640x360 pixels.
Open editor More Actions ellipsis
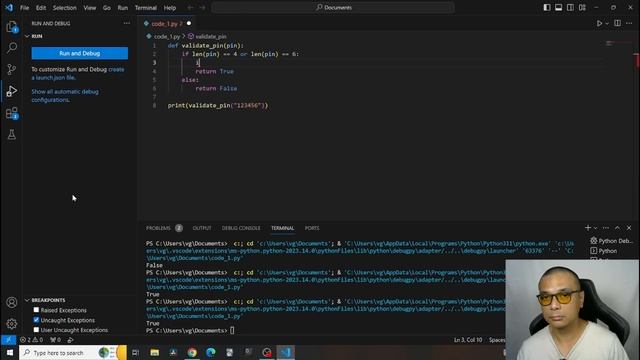pos(629,23)
